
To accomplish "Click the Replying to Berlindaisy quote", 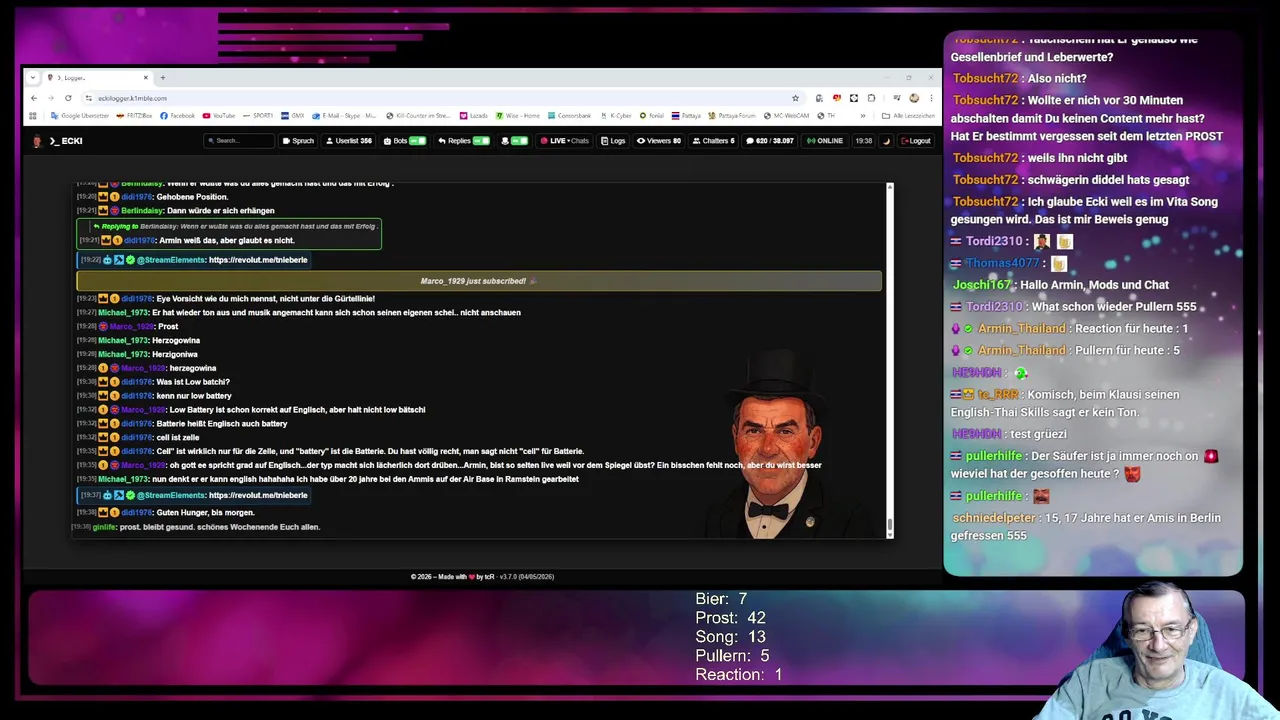I will [x=235, y=227].
